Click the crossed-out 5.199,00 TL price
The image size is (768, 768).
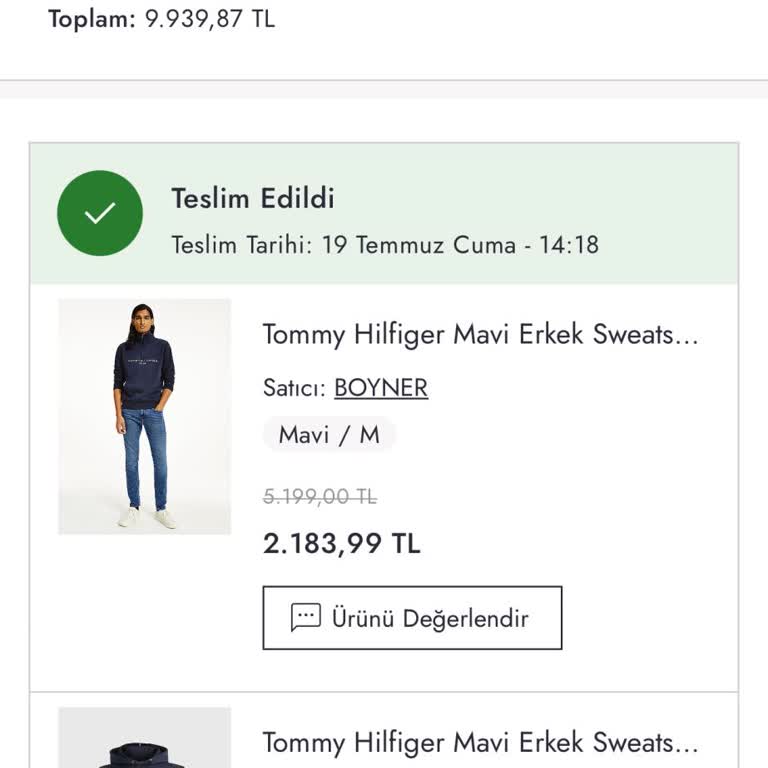click(320, 496)
